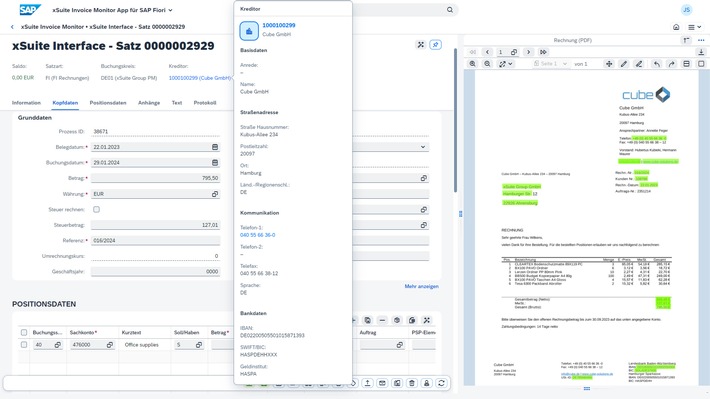Zoom out on the PDF viewer
Screen dimensions: 710x399
point(487,64)
